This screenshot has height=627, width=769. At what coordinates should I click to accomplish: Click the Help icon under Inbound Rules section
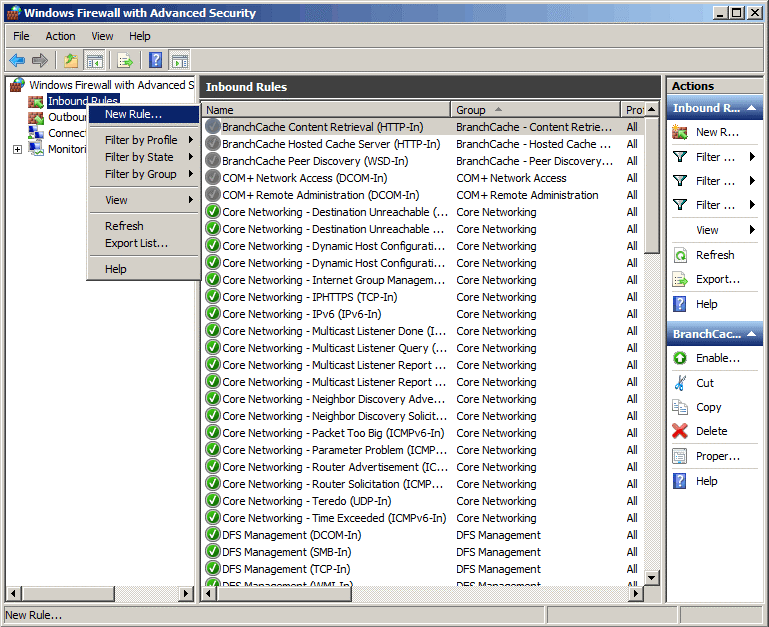coord(680,304)
